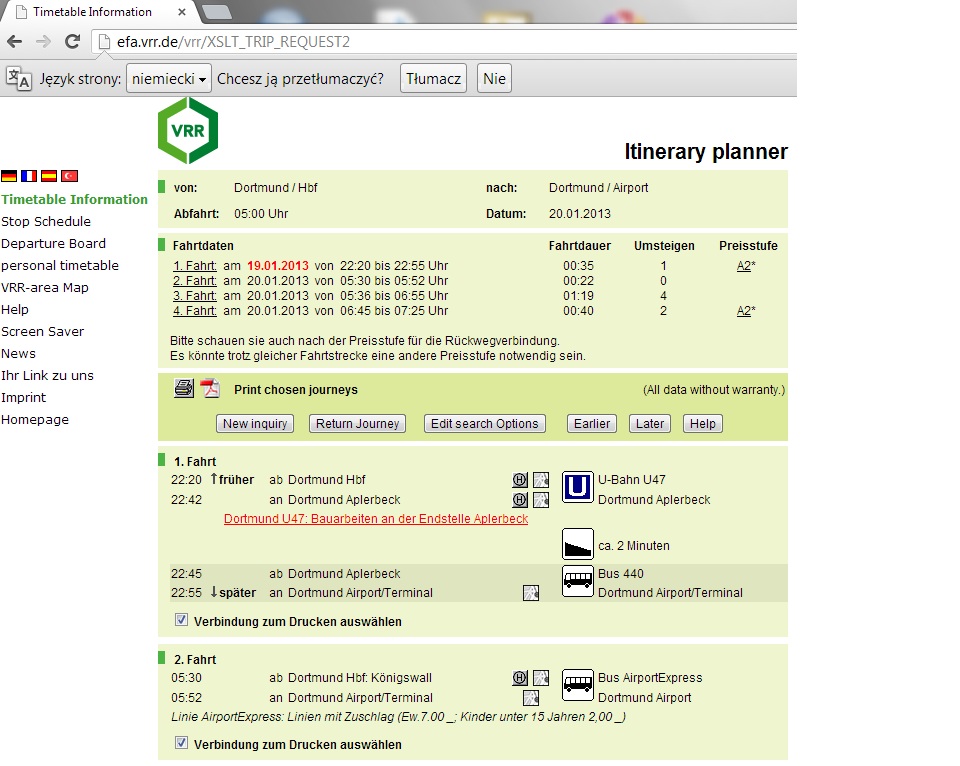Select the Turkish flag language icon
This screenshot has width=960, height=766.
coord(69,176)
